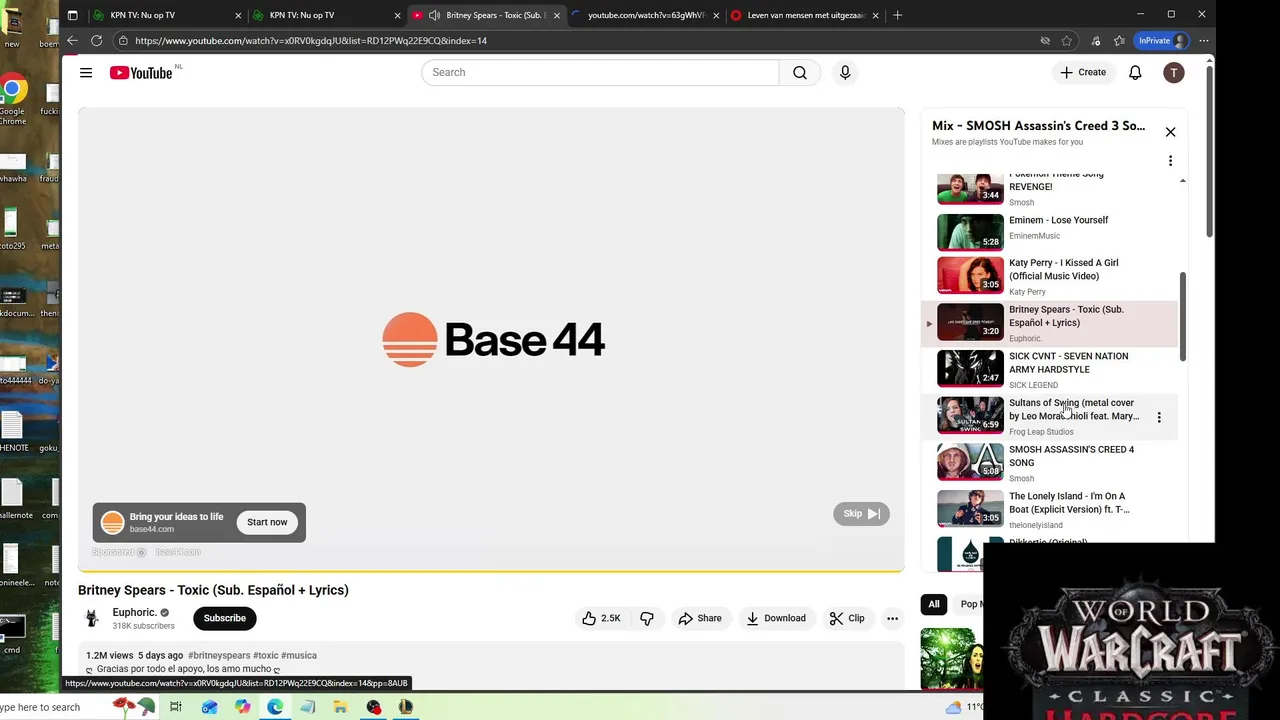
Task: Open Copilot on the taskbar
Action: pyautogui.click(x=242, y=707)
